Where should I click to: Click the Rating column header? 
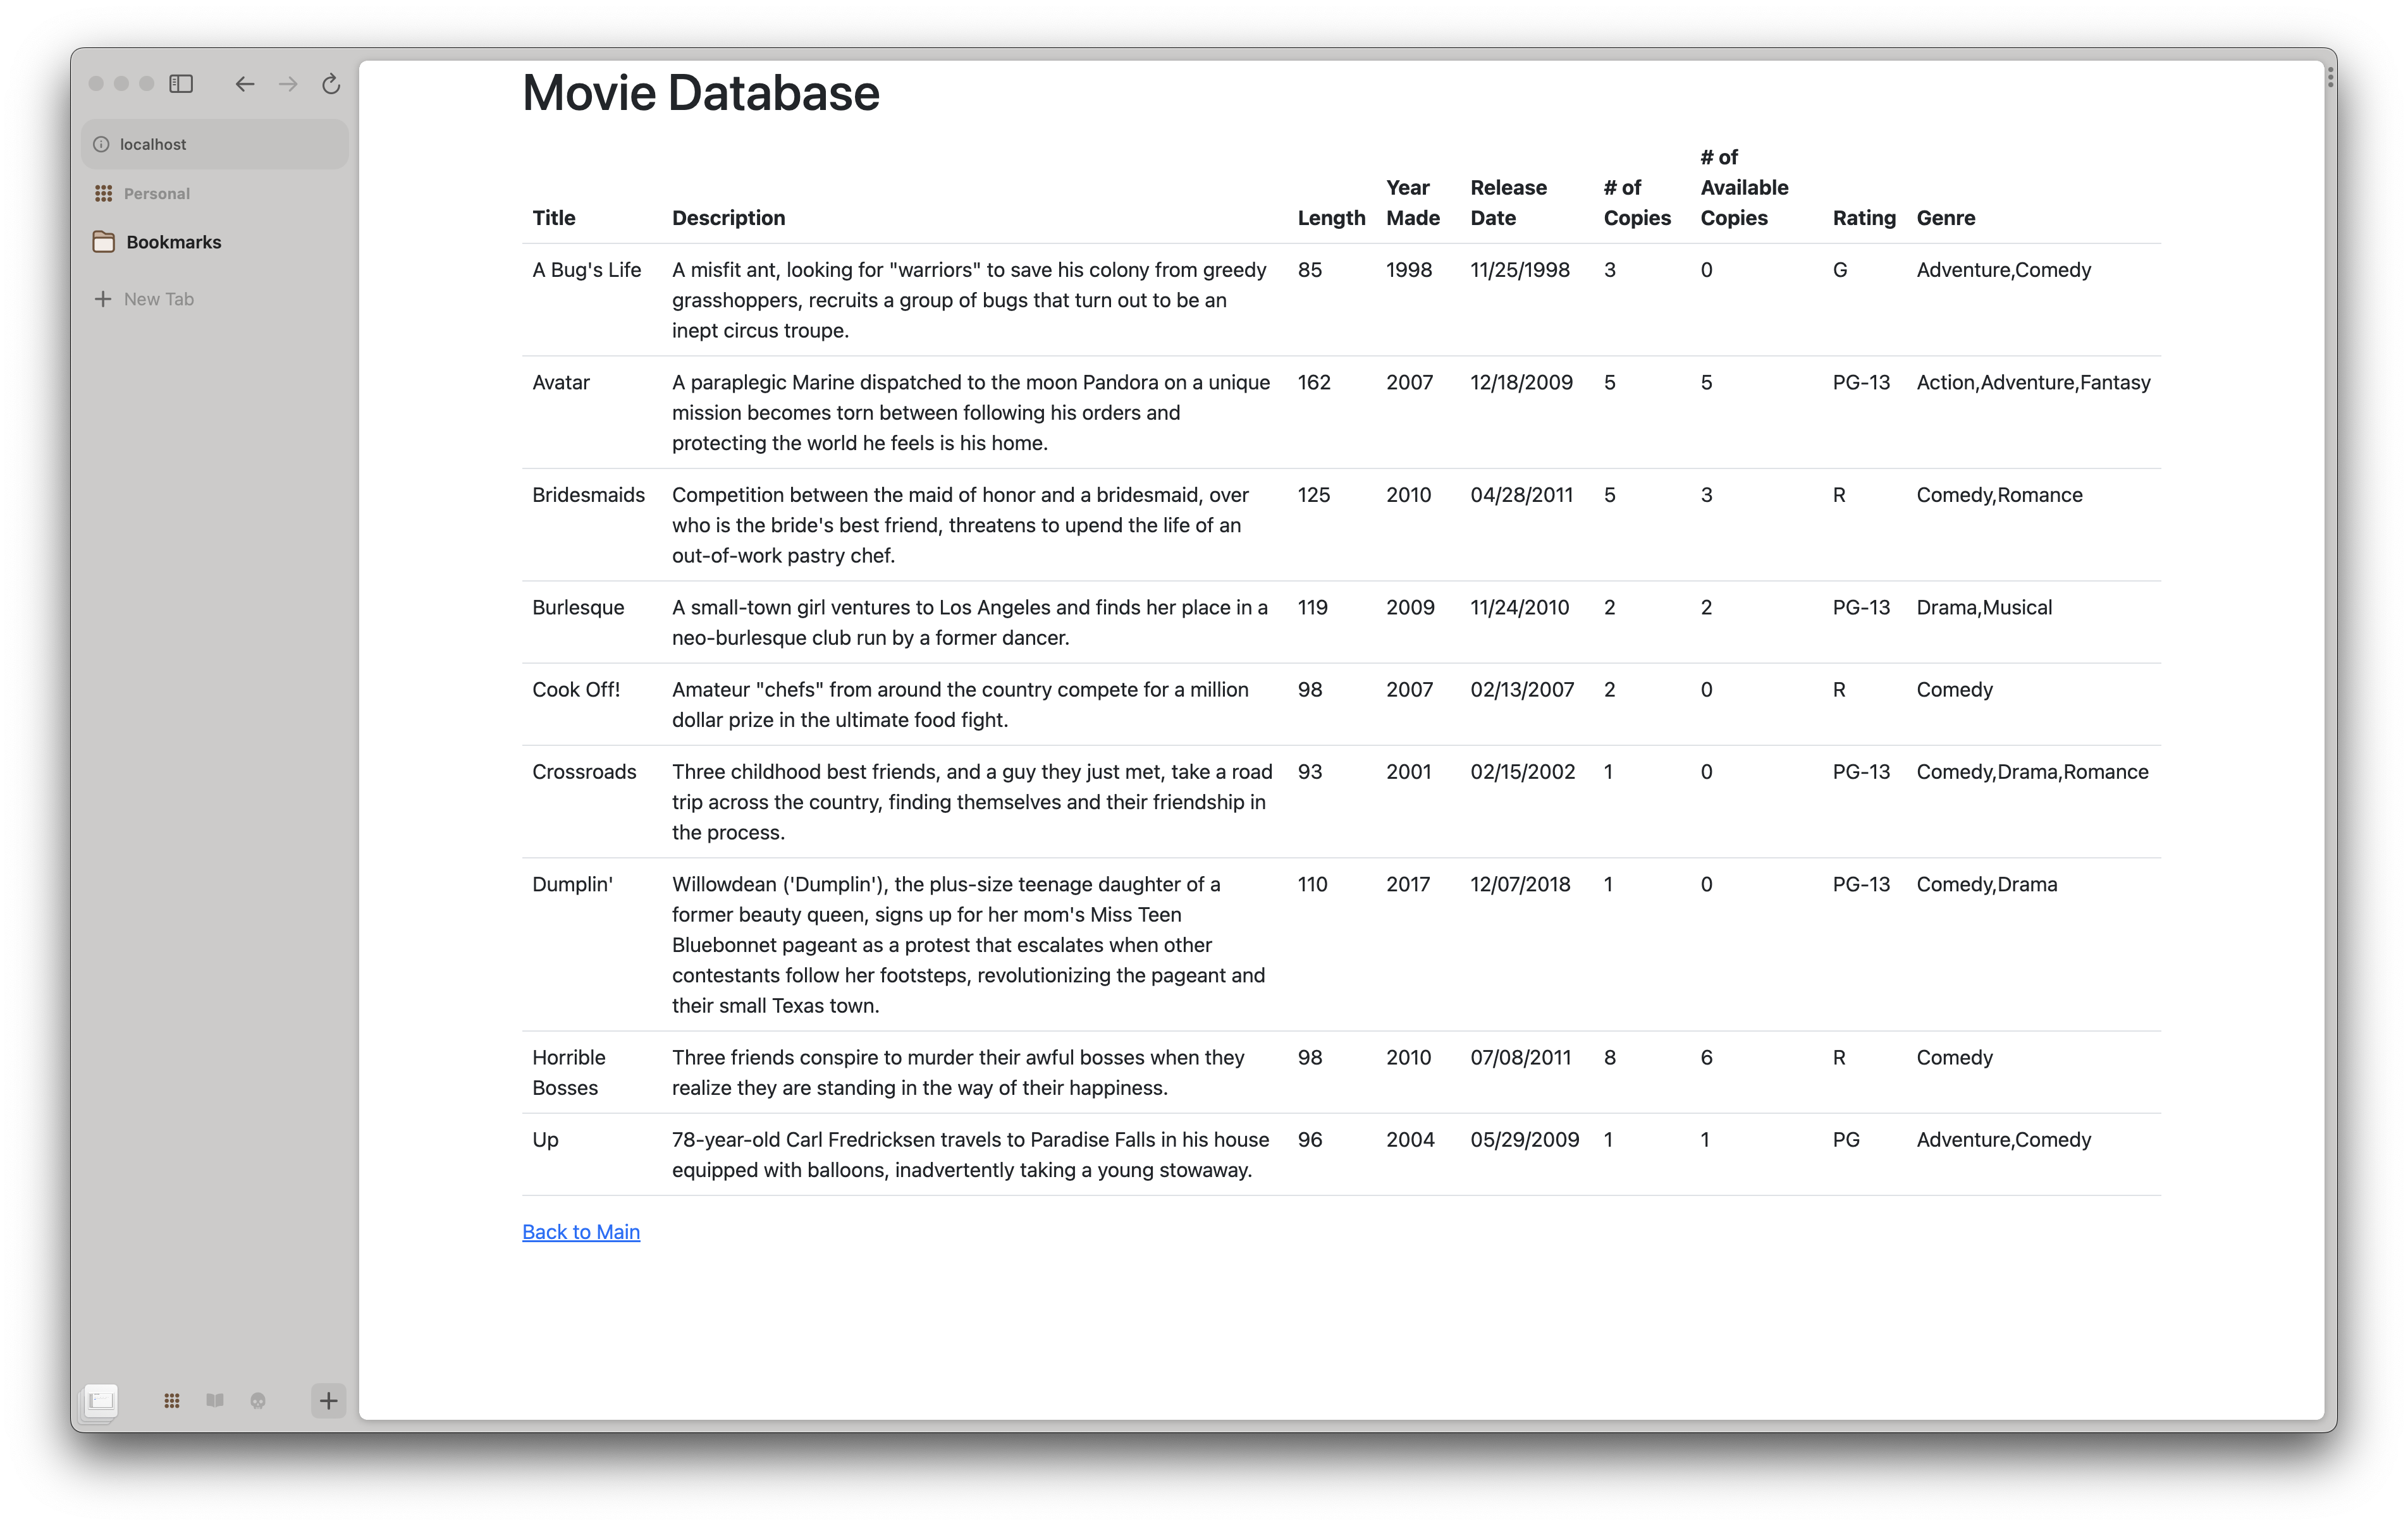pyautogui.click(x=1863, y=217)
